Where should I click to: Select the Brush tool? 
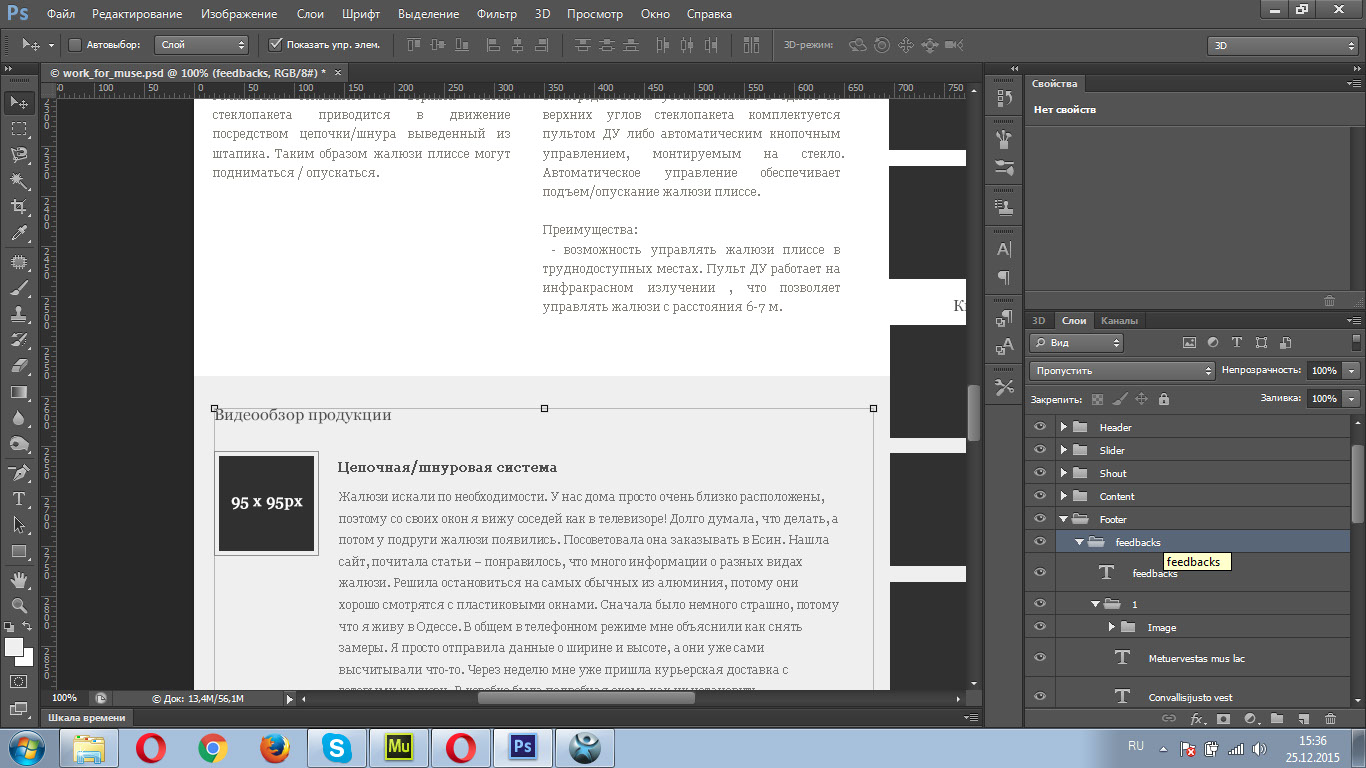19,289
